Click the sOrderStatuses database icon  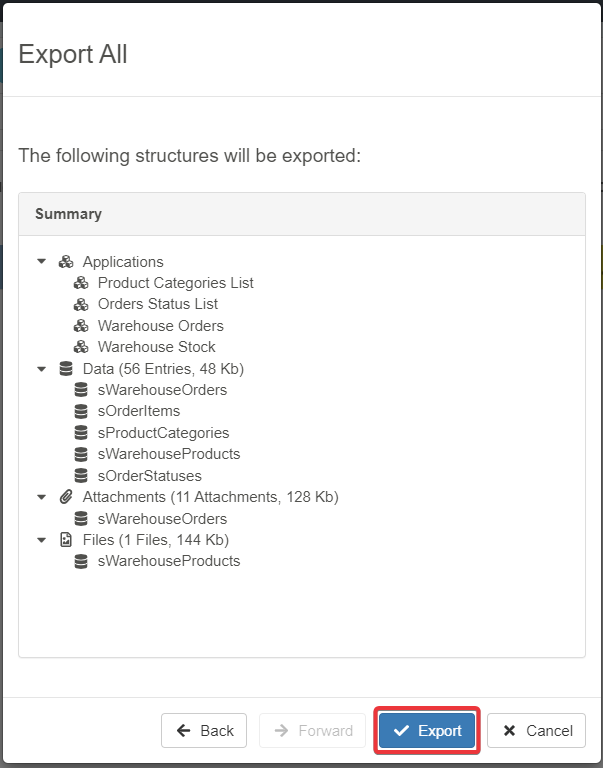point(81,476)
